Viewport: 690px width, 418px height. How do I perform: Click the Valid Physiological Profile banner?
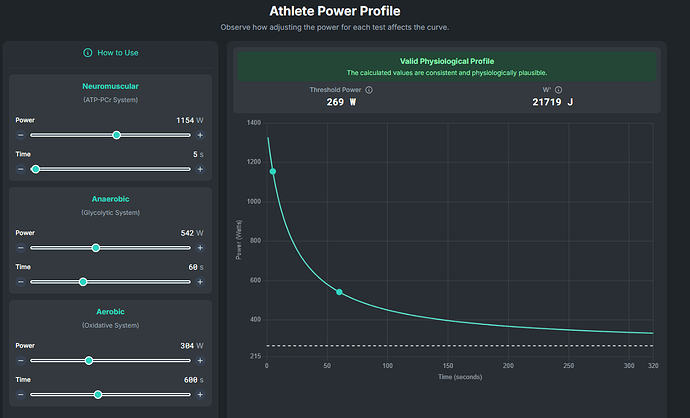[445, 66]
